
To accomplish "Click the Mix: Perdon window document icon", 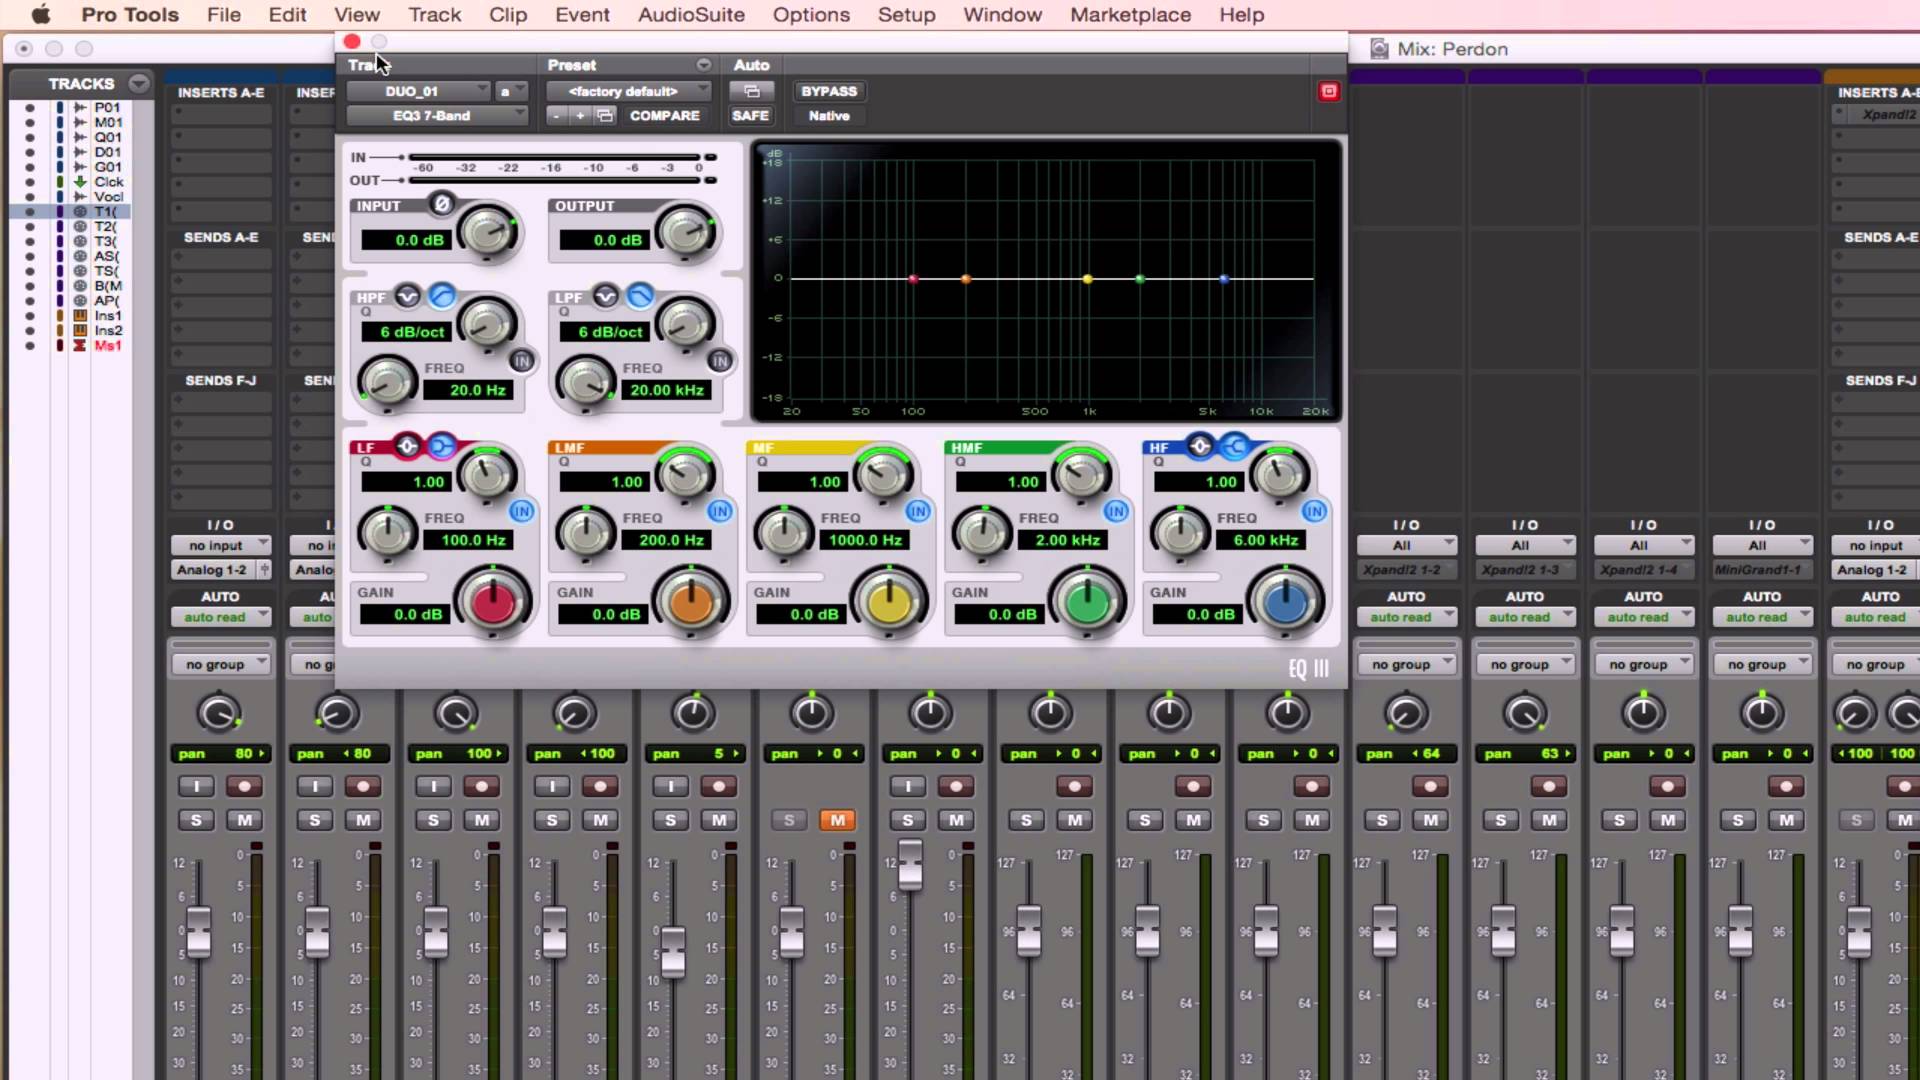I will [x=1379, y=48].
